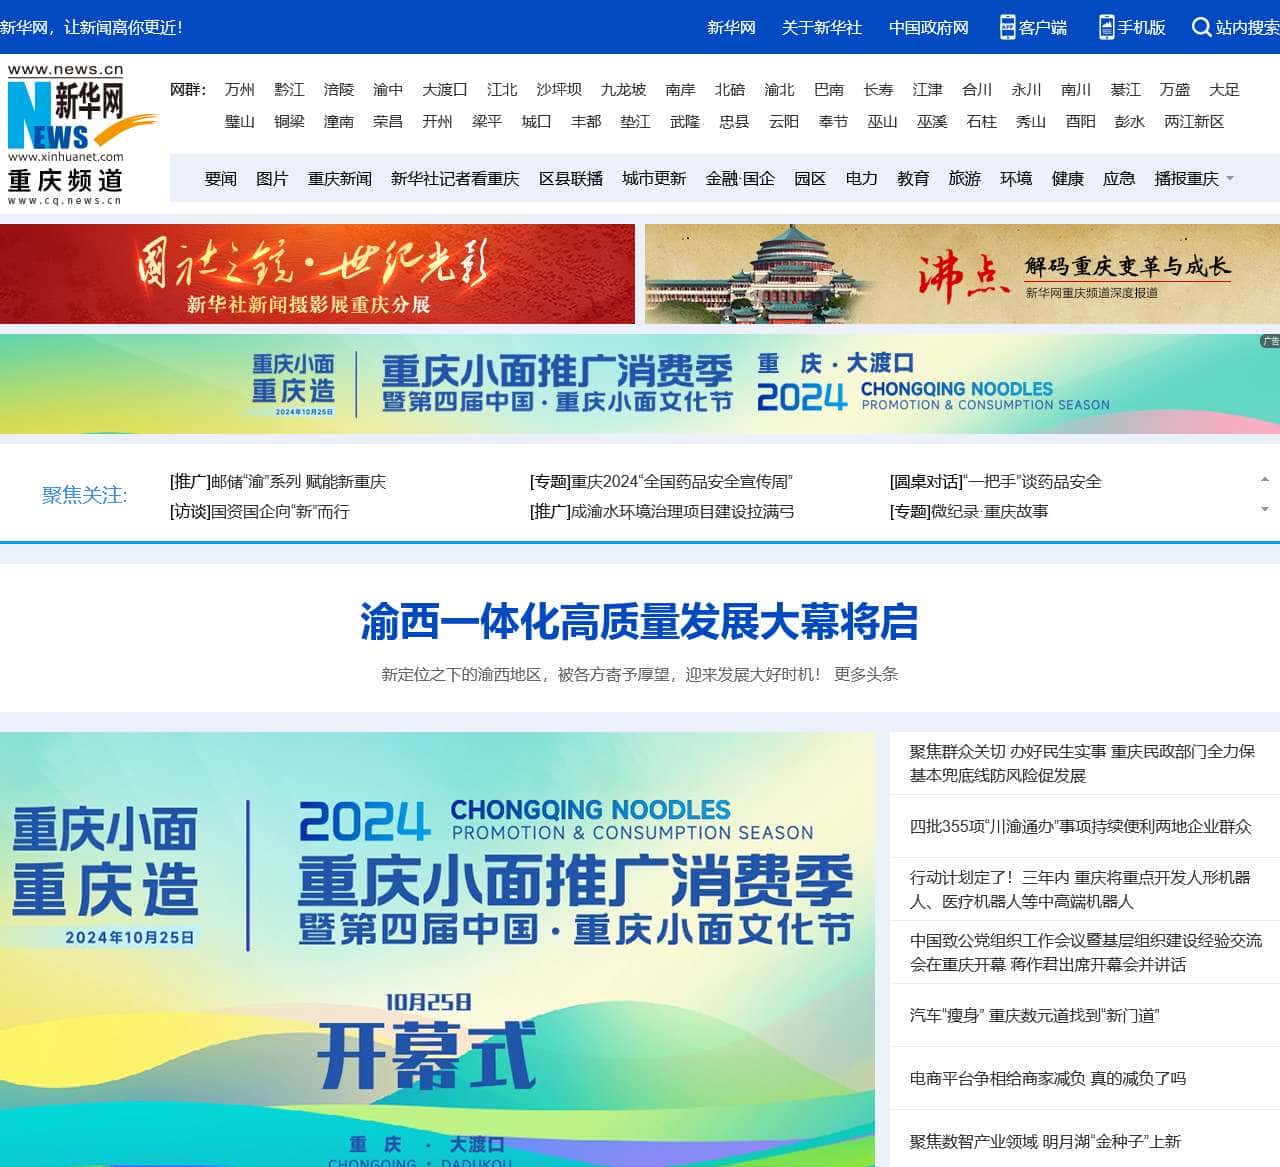Open the 渝北 district site link

(779, 90)
